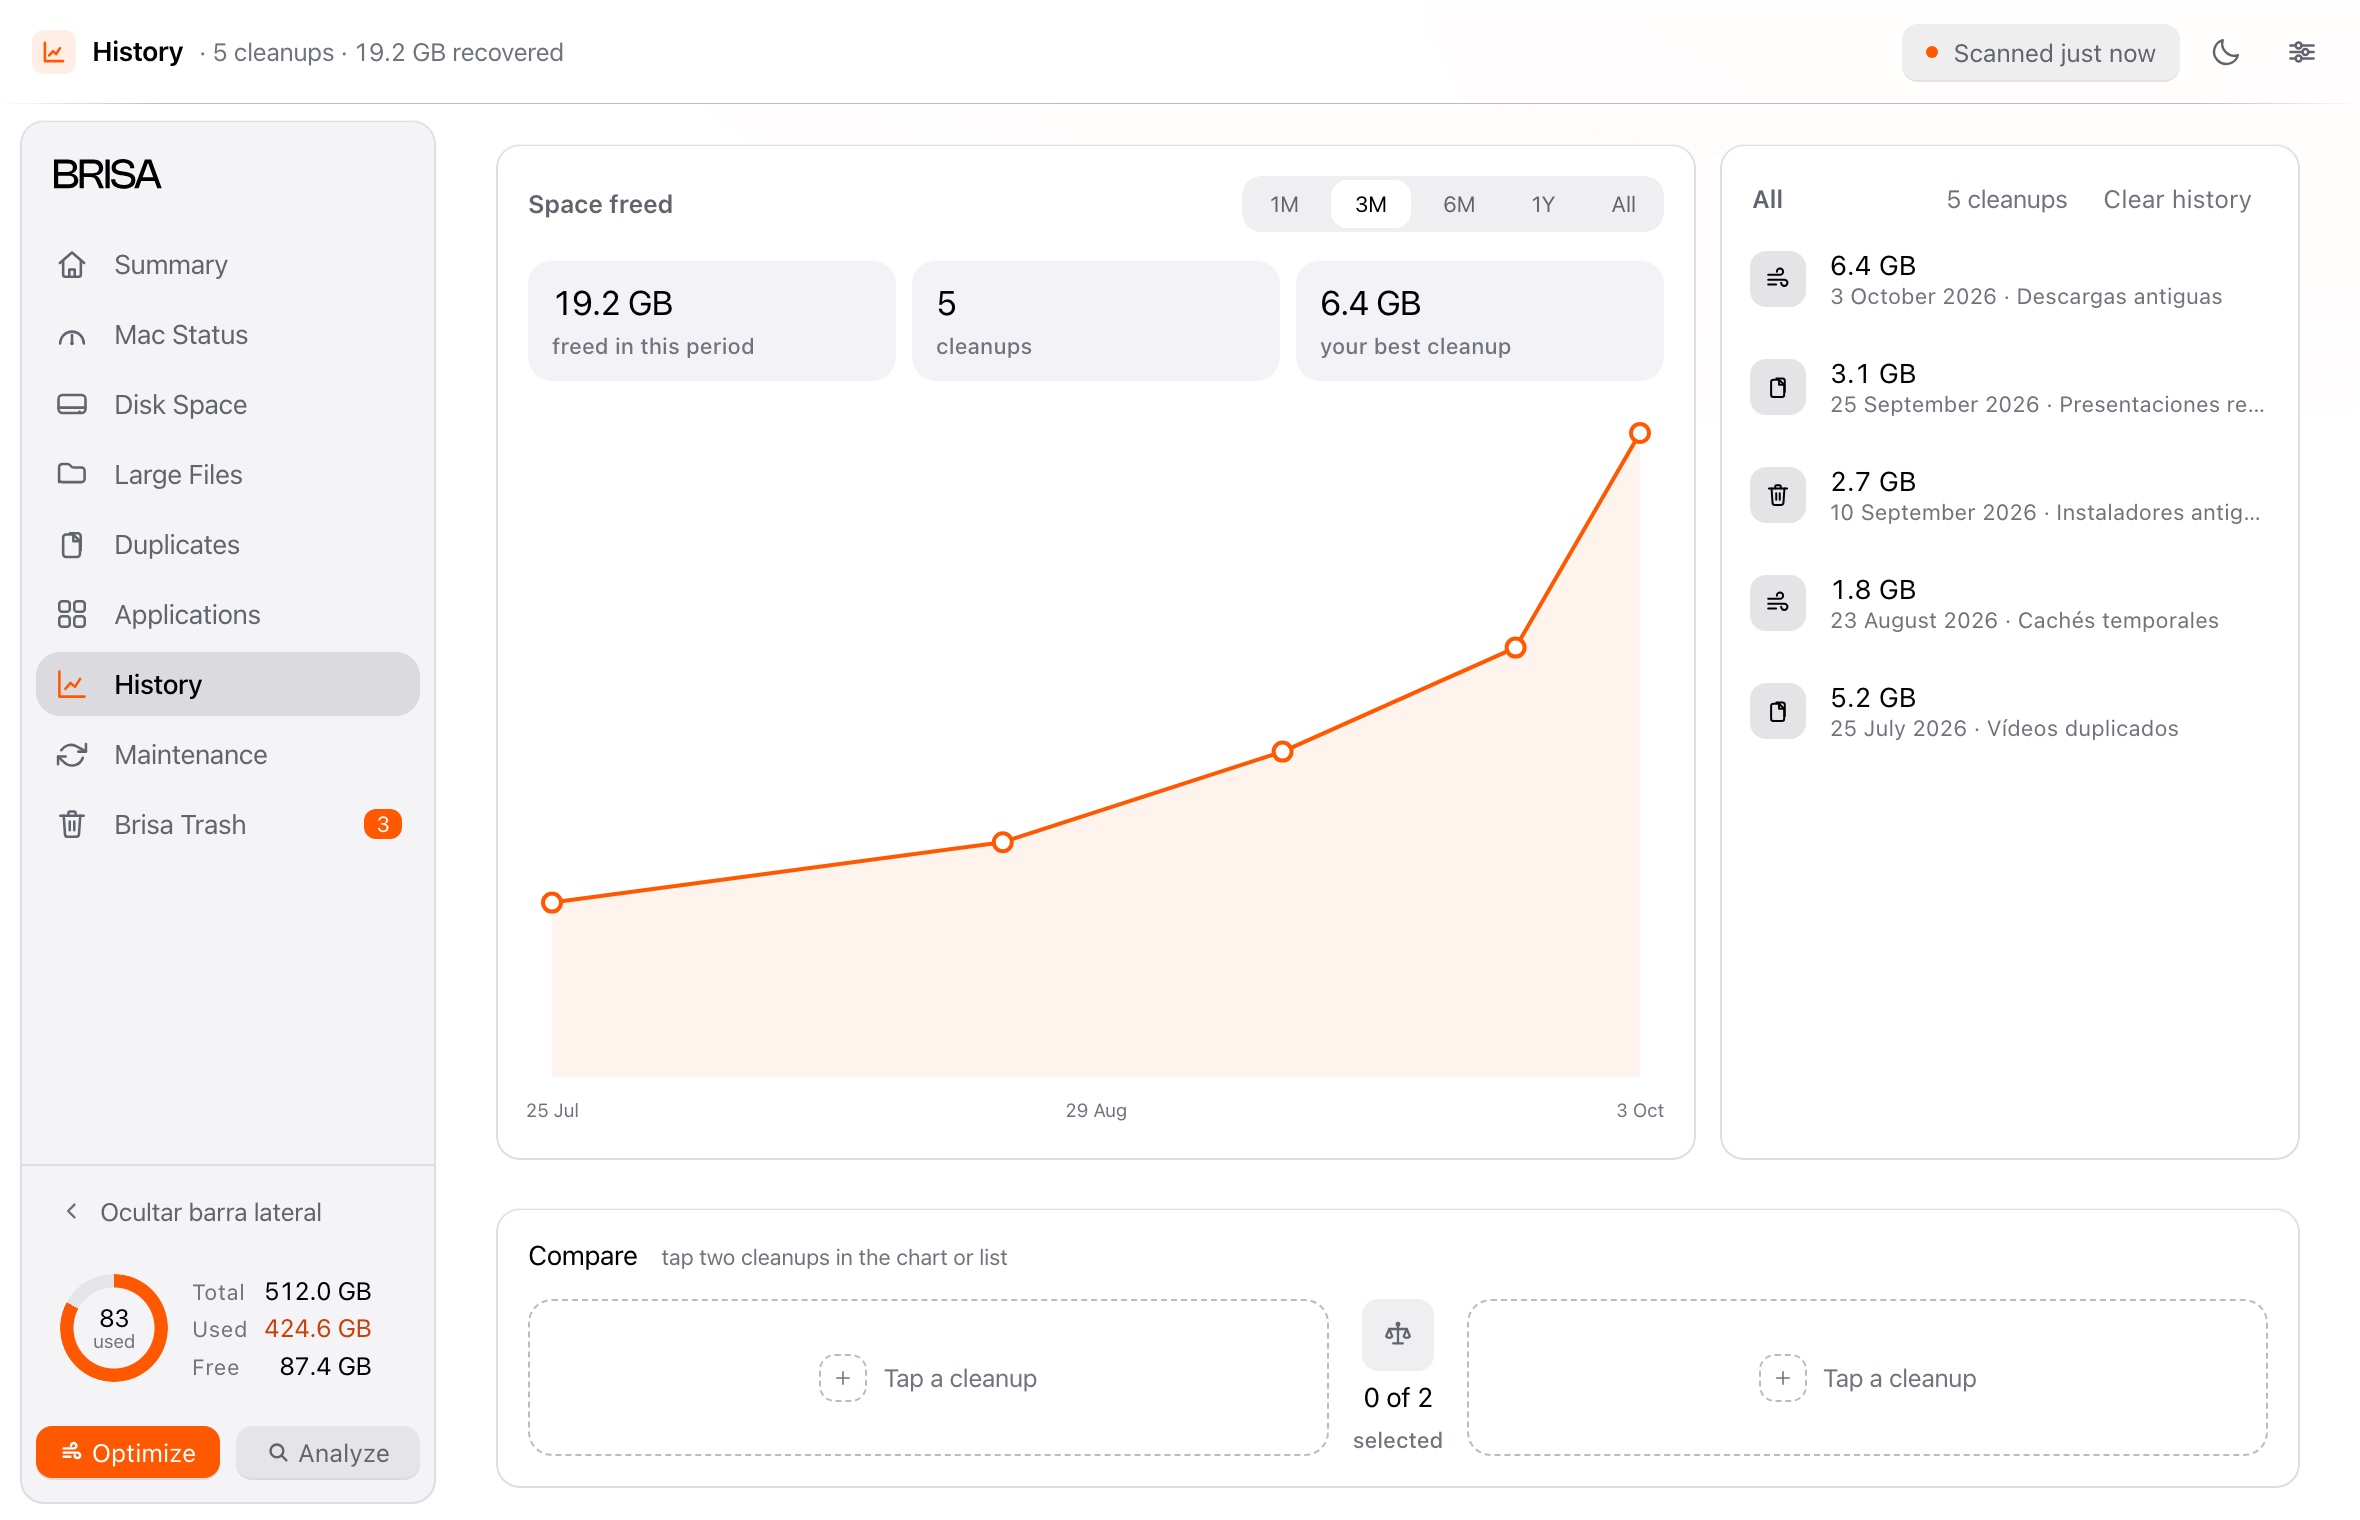Click the Duplicates file icon in sidebar
The height and width of the screenshot is (1520, 2360).
click(x=72, y=545)
